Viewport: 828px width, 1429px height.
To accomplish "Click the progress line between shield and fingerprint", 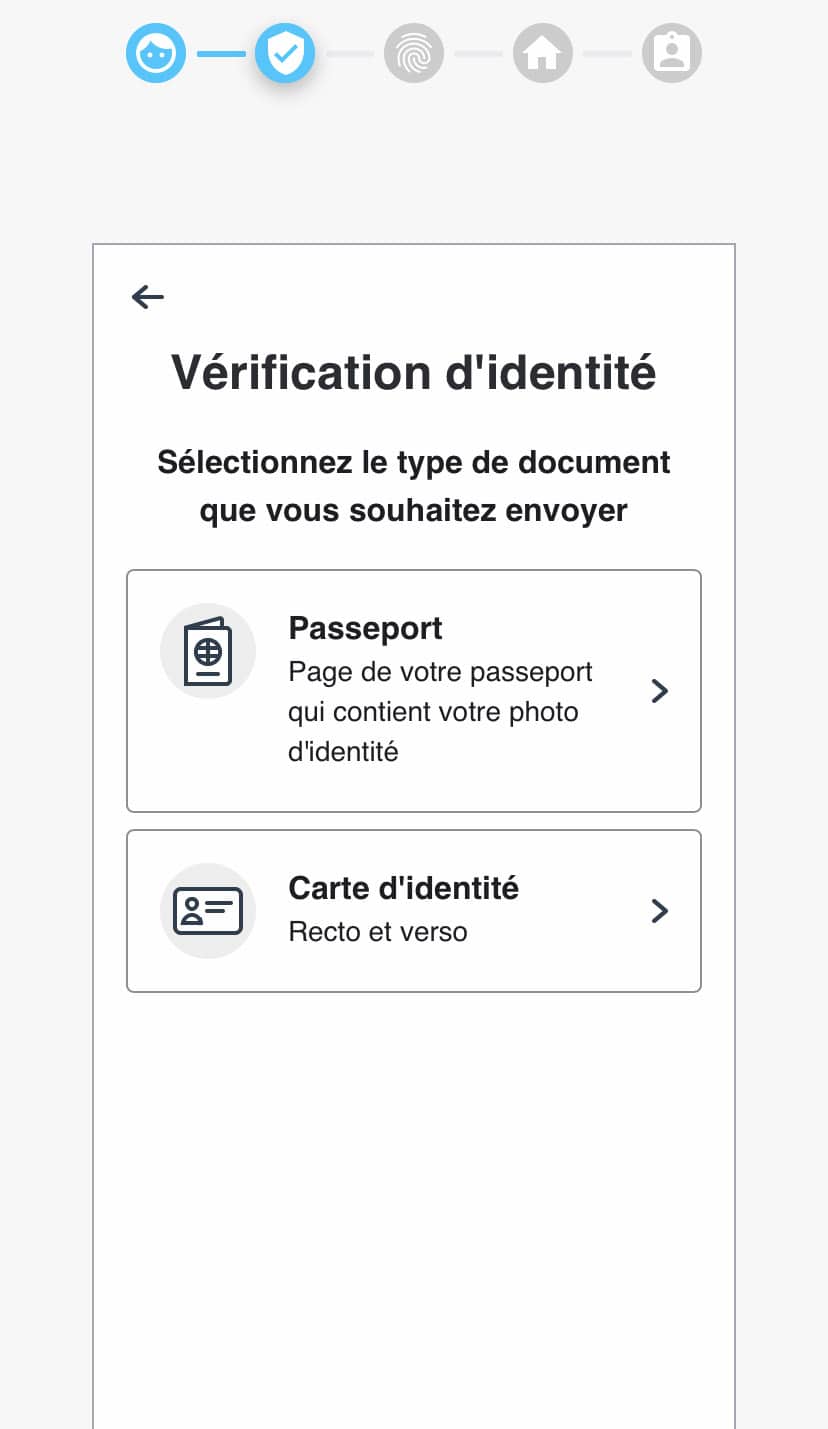I will pyautogui.click(x=350, y=53).
